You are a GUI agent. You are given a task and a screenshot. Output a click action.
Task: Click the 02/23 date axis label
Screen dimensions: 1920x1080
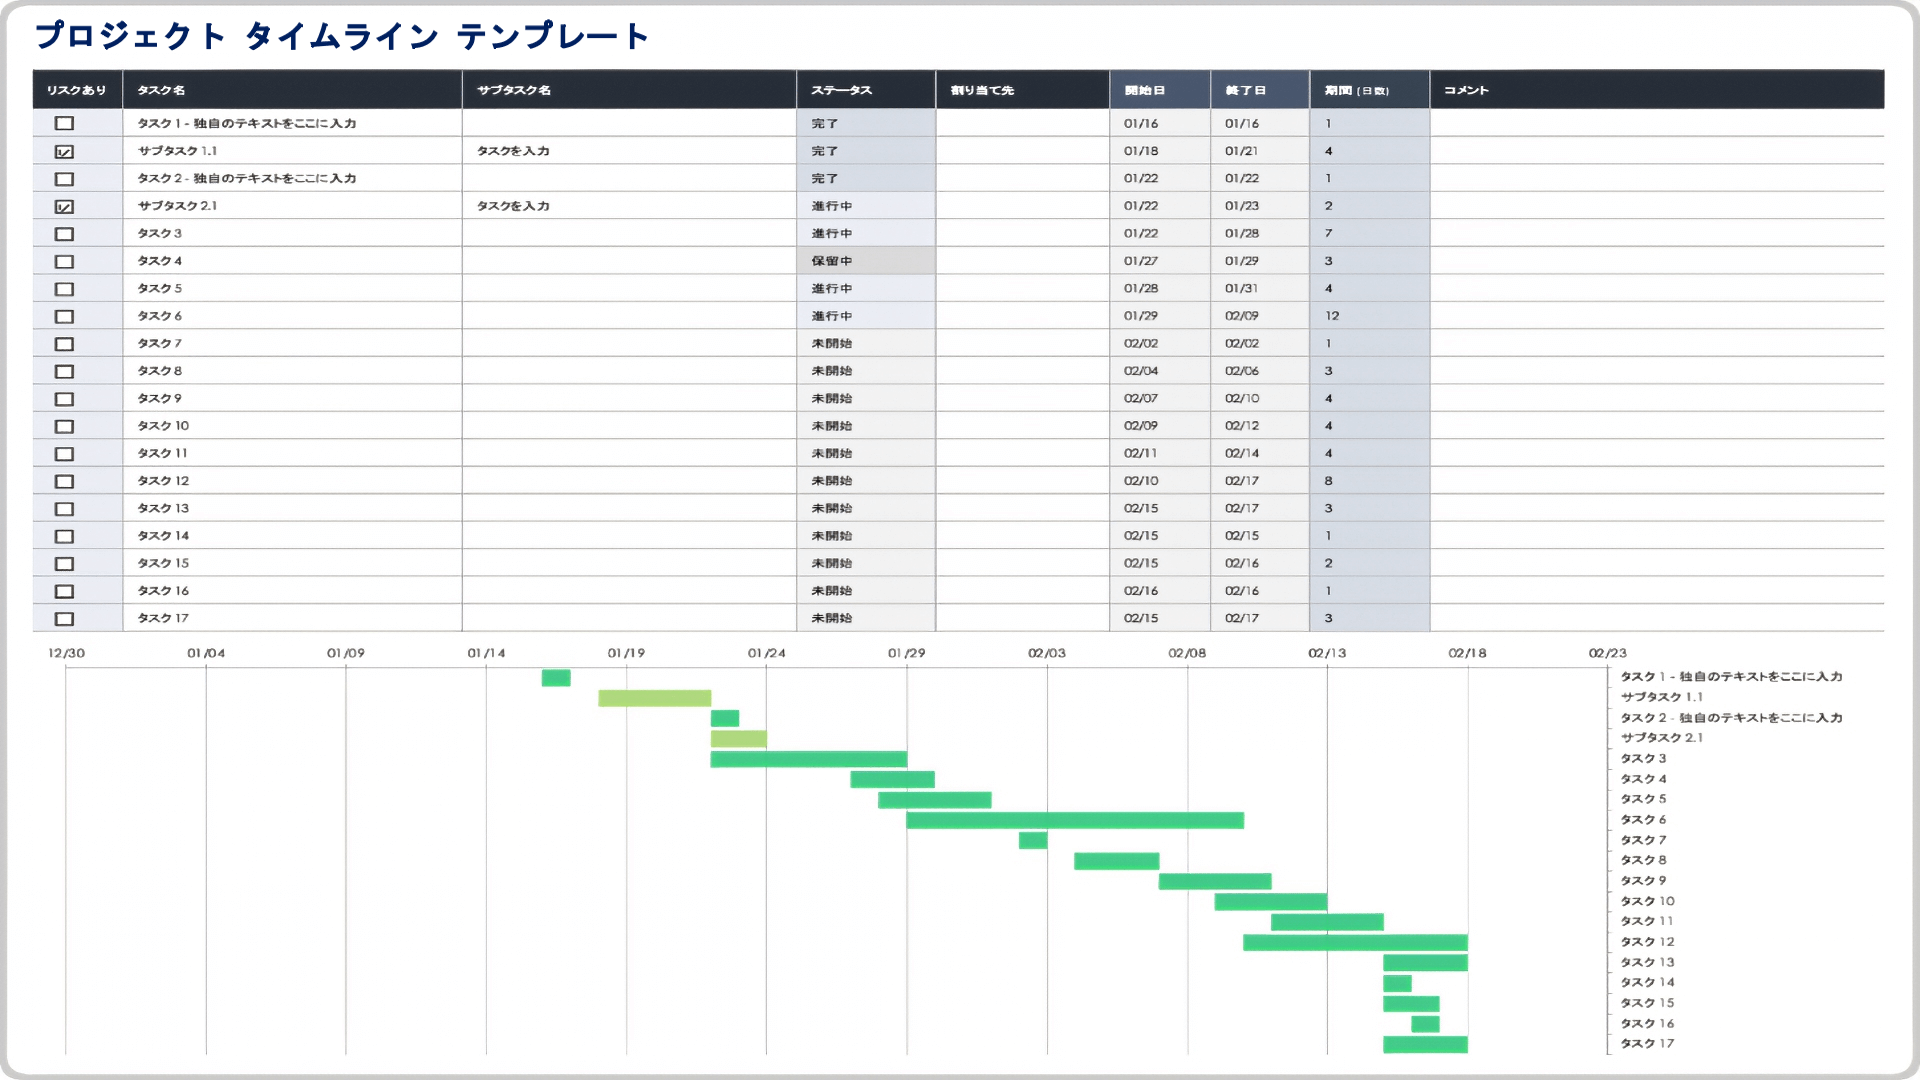point(1608,653)
